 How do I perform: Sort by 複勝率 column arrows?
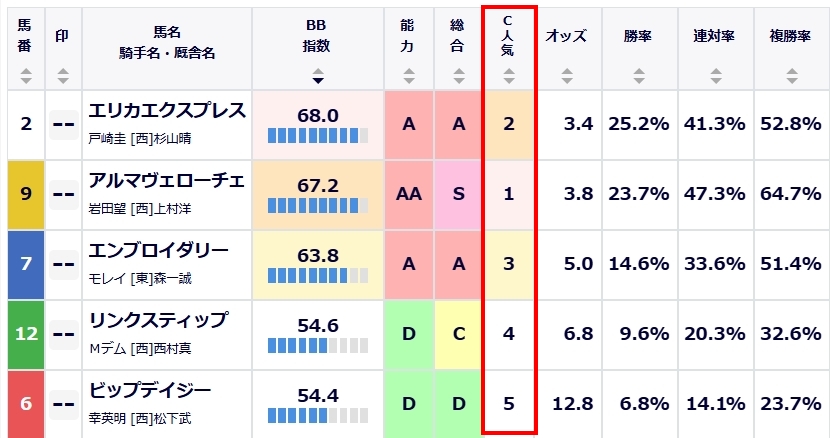(x=792, y=76)
